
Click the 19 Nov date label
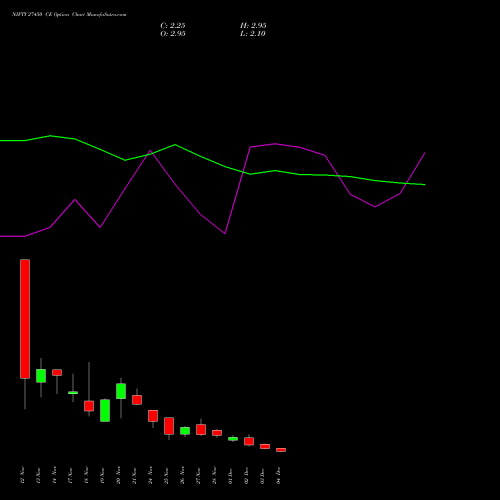point(103,475)
